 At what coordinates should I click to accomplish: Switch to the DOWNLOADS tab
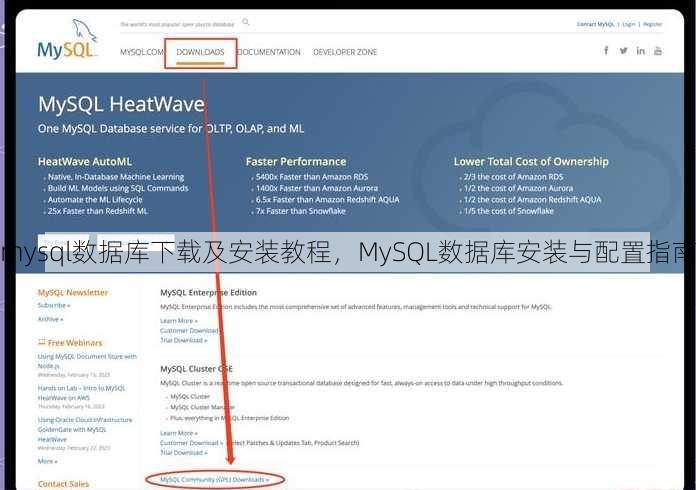200,52
